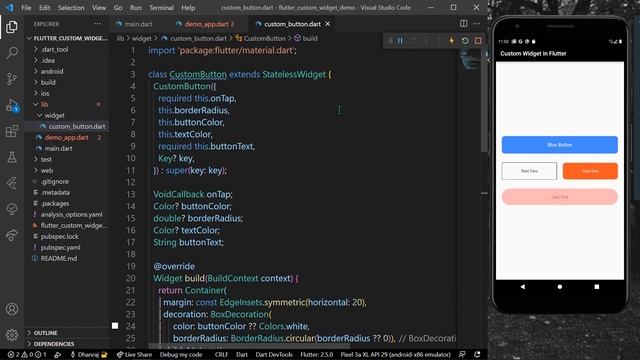Tap the white outlined button in emulator
This screenshot has width=640, height=360.
pyautogui.click(x=529, y=171)
